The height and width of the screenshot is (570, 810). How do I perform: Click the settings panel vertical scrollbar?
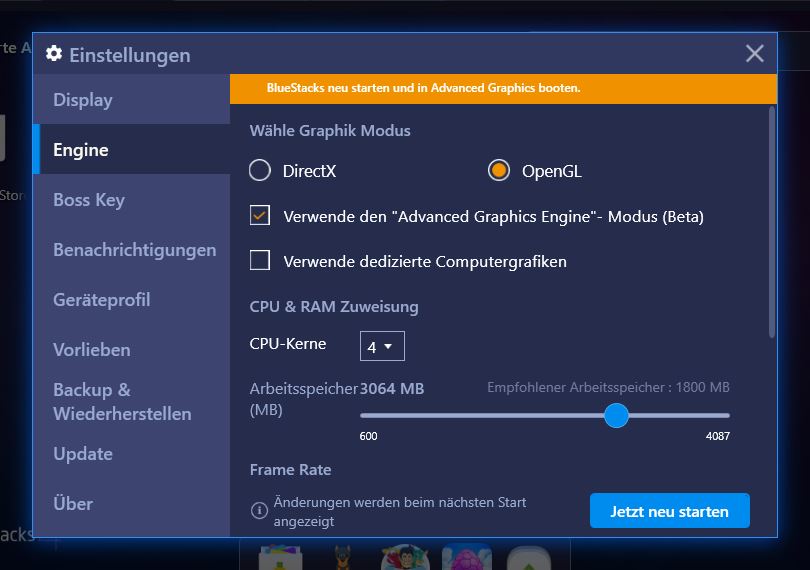coord(772,222)
